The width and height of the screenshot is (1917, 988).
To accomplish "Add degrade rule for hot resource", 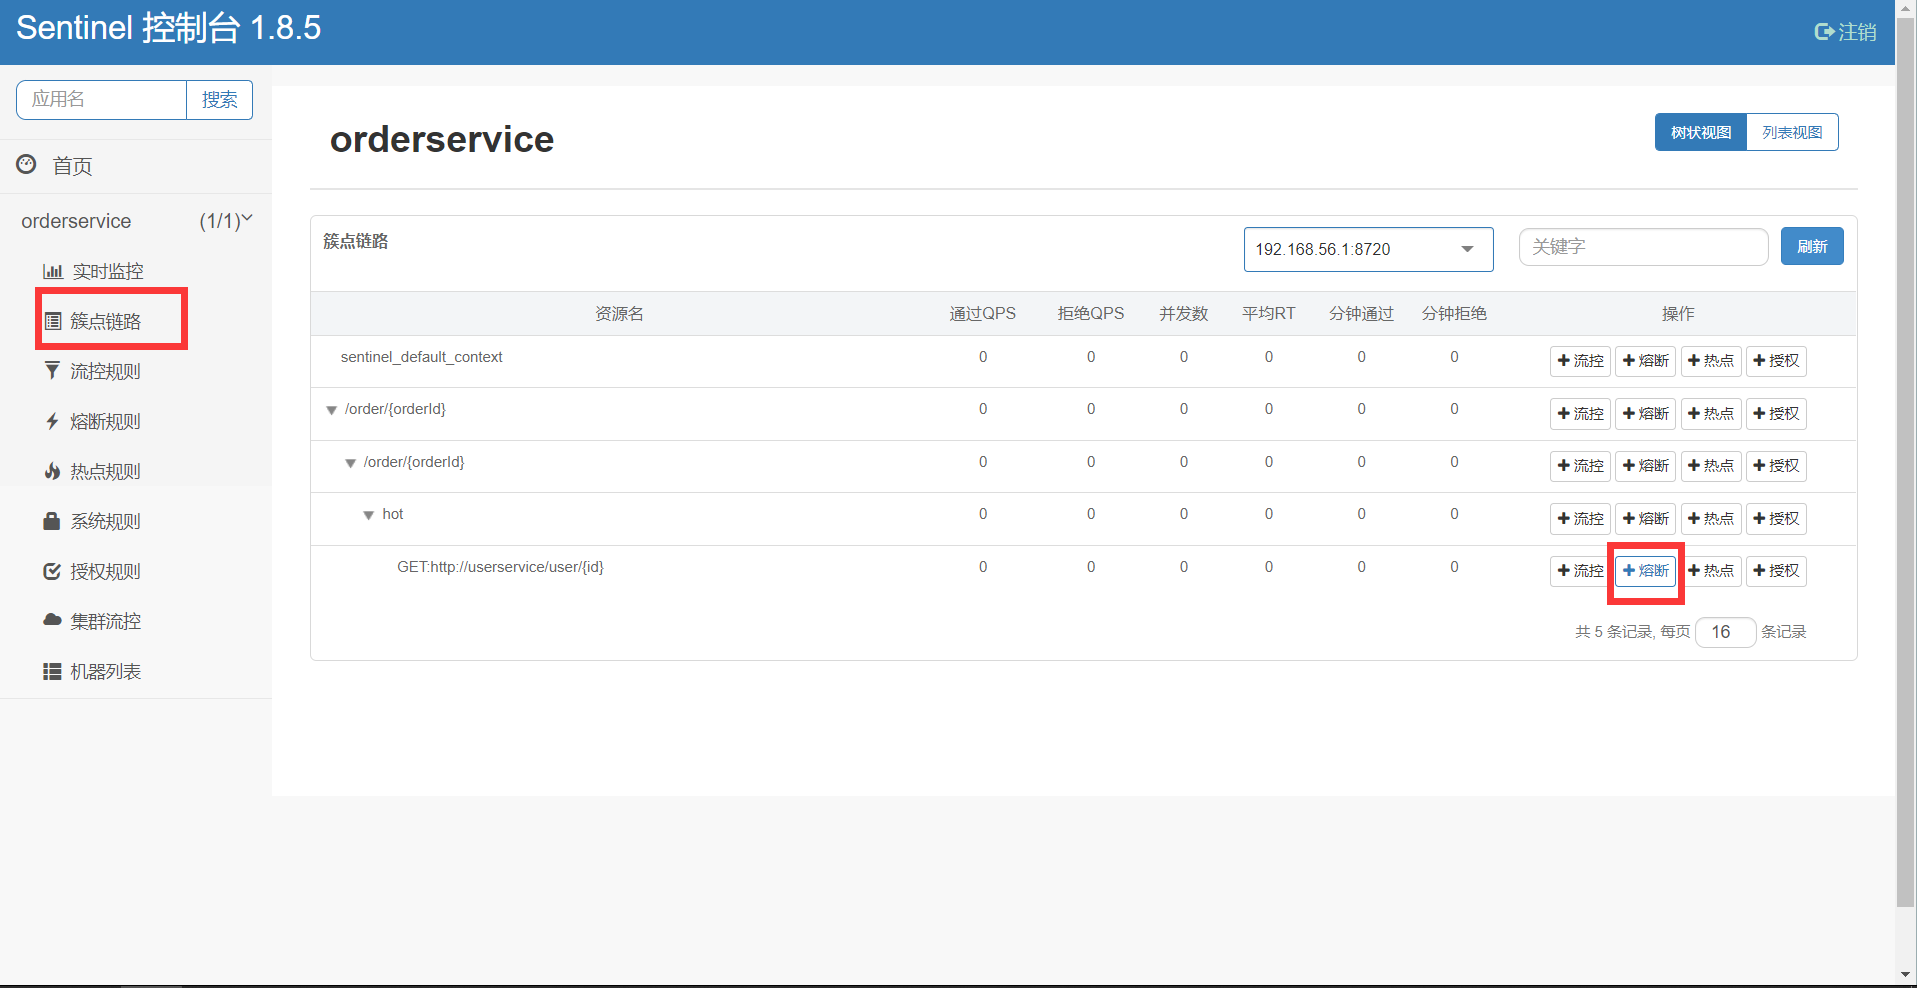I will pyautogui.click(x=1645, y=519).
